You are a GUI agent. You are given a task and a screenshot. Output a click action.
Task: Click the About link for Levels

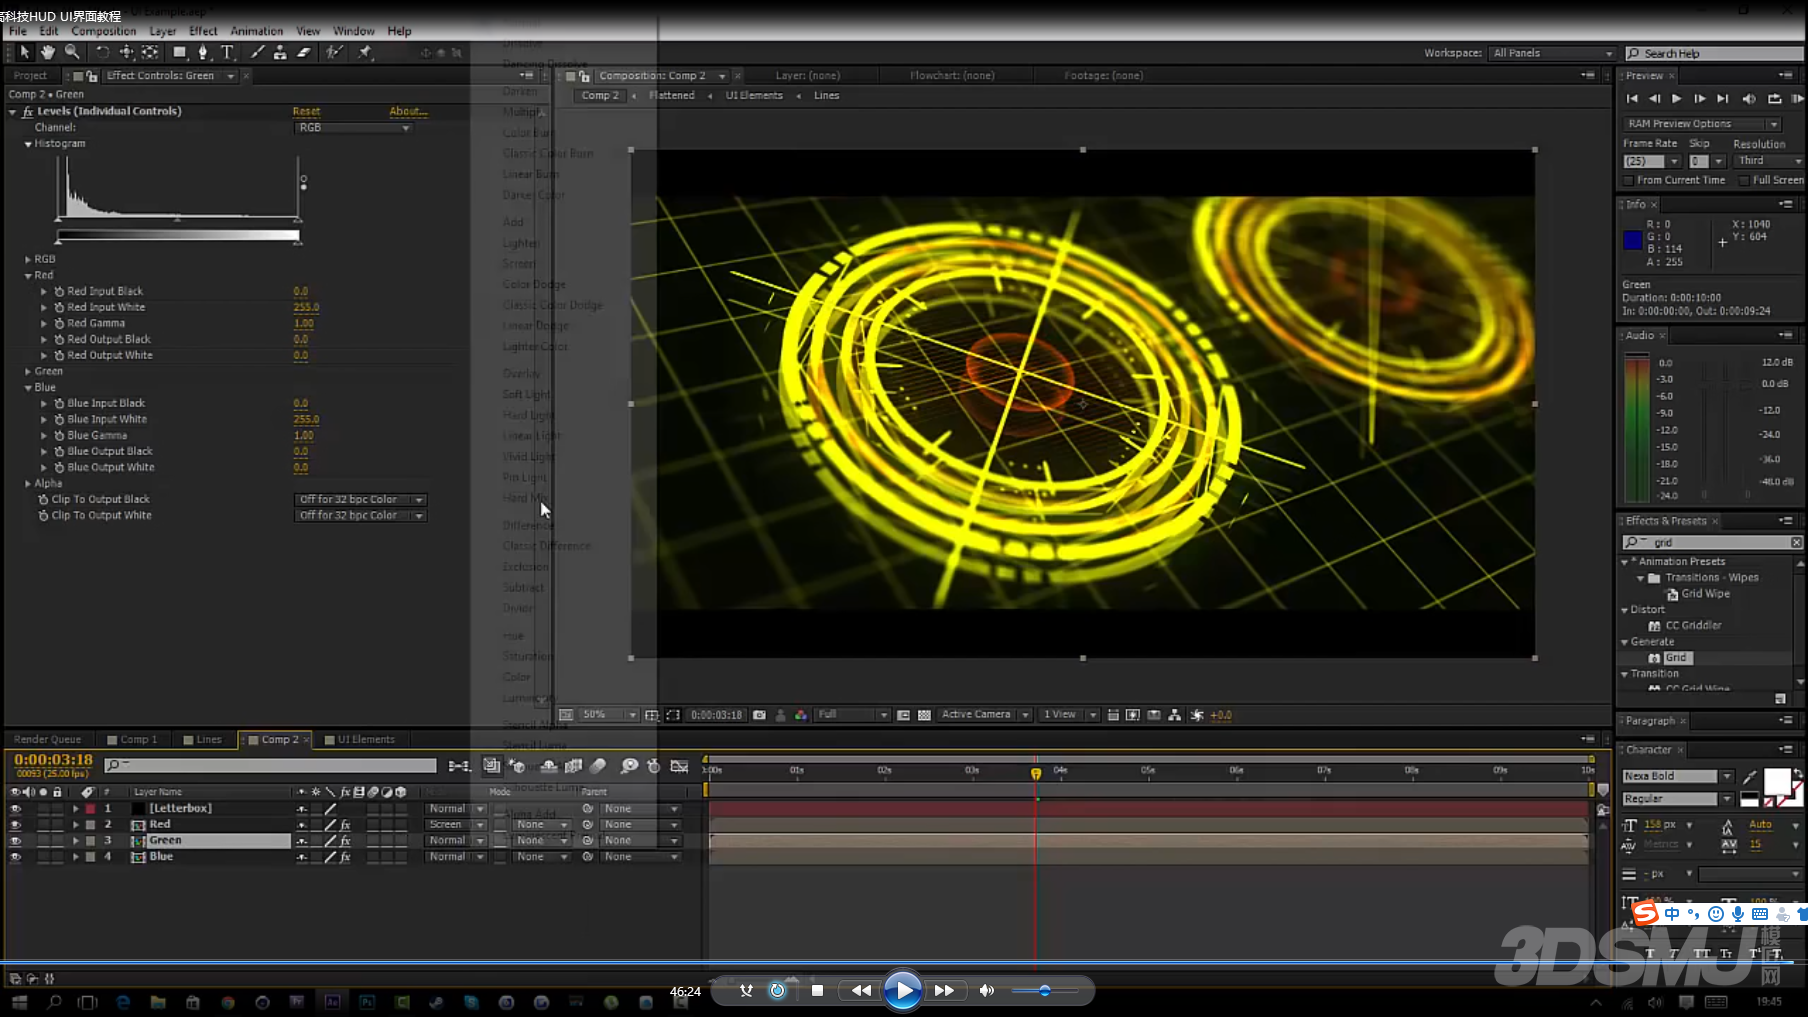coord(407,111)
